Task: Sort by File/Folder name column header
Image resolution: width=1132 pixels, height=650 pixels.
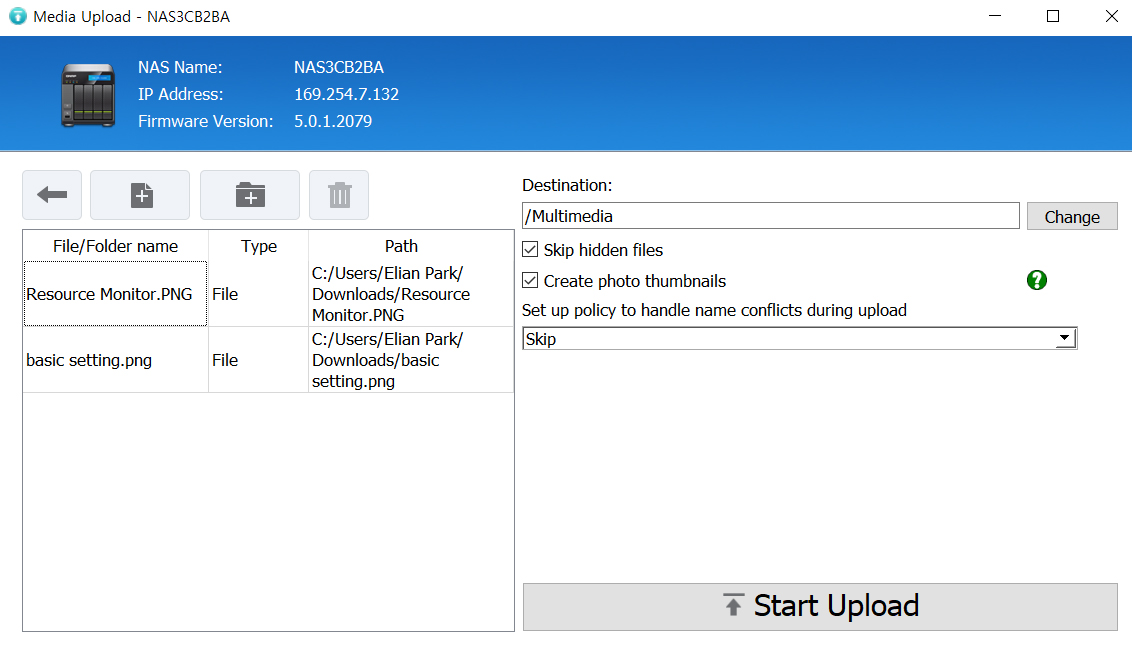Action: (x=115, y=246)
